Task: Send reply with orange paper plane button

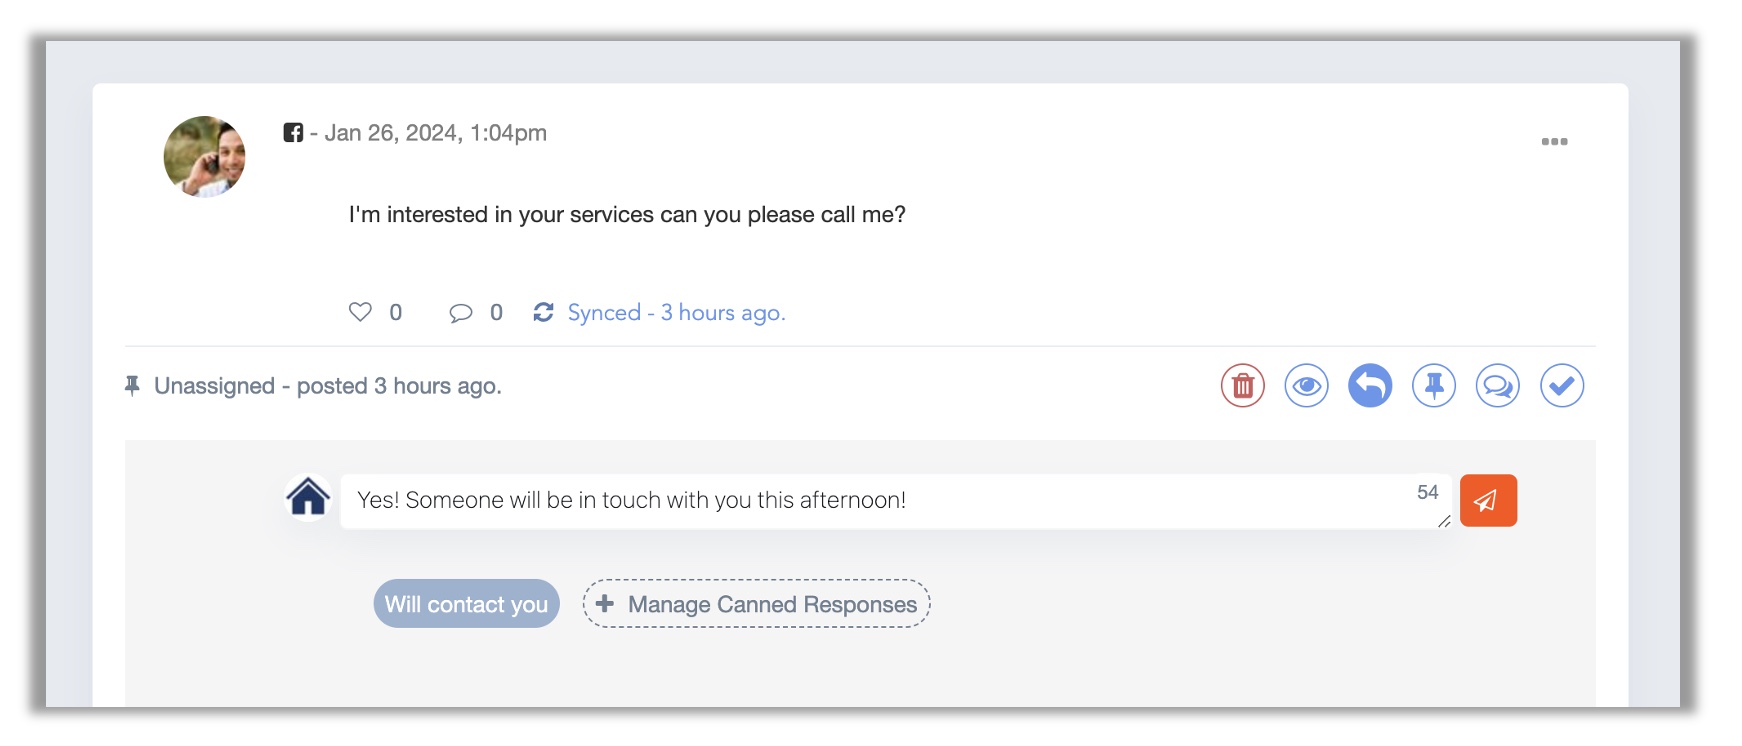Action: 1488,500
